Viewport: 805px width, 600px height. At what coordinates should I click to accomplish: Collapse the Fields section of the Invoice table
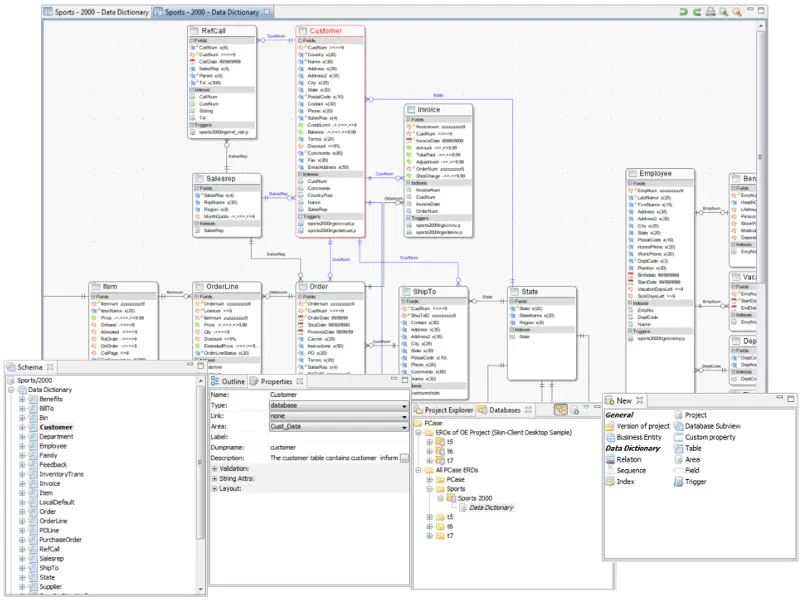point(409,119)
